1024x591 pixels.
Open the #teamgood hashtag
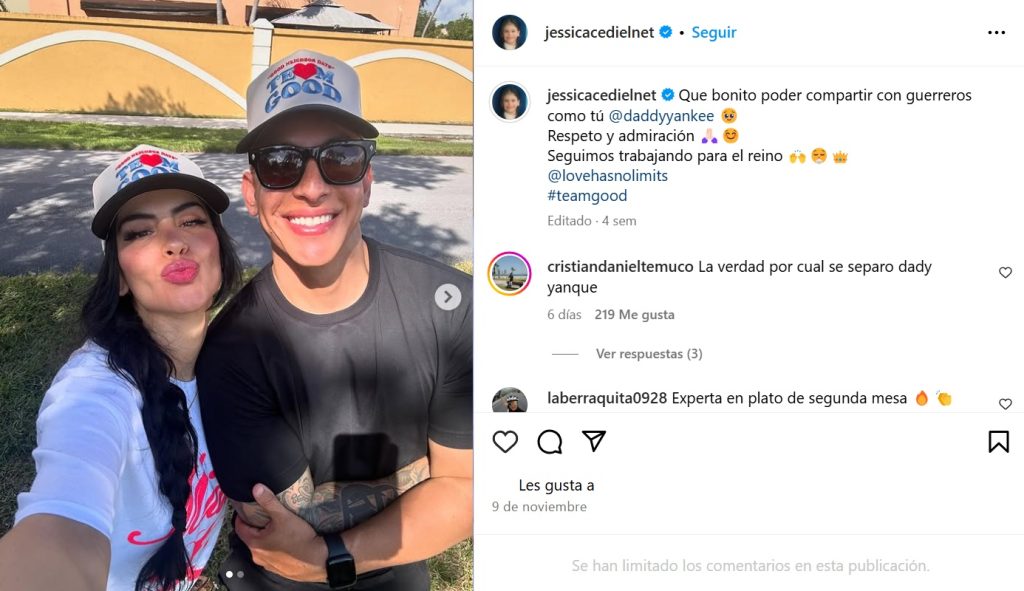(x=587, y=196)
